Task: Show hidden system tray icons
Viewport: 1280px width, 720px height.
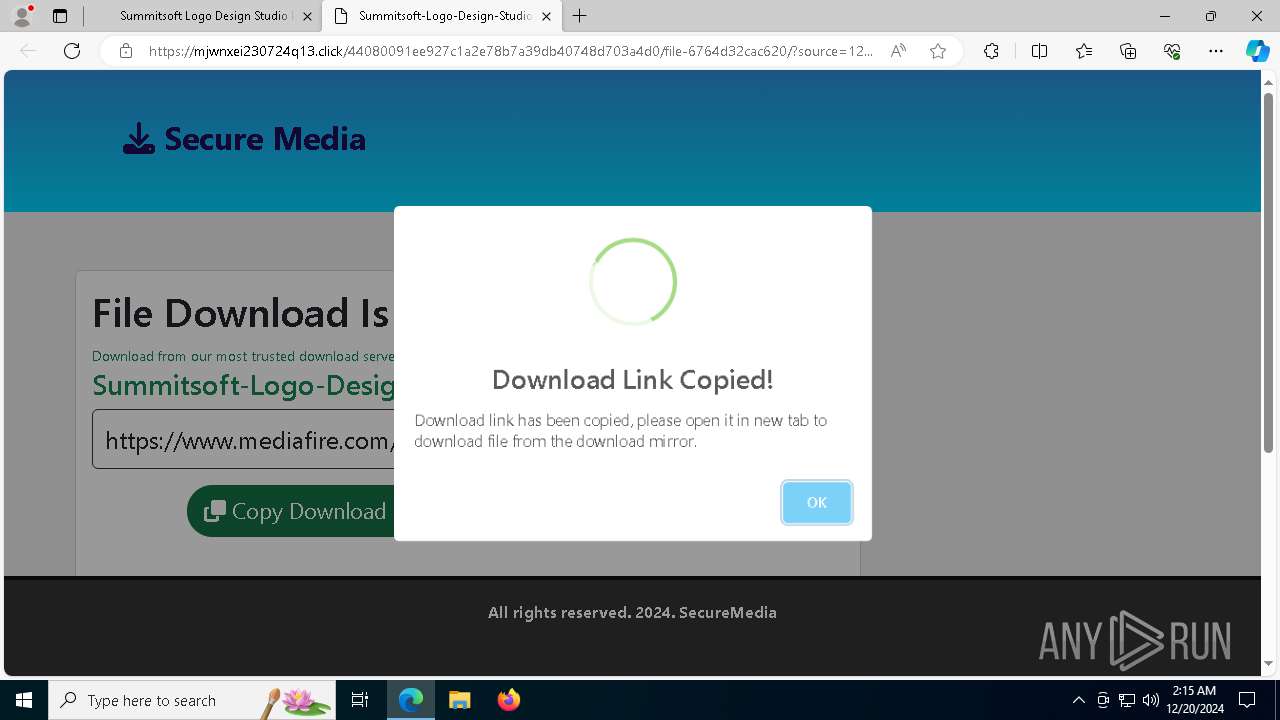Action: click(1078, 700)
